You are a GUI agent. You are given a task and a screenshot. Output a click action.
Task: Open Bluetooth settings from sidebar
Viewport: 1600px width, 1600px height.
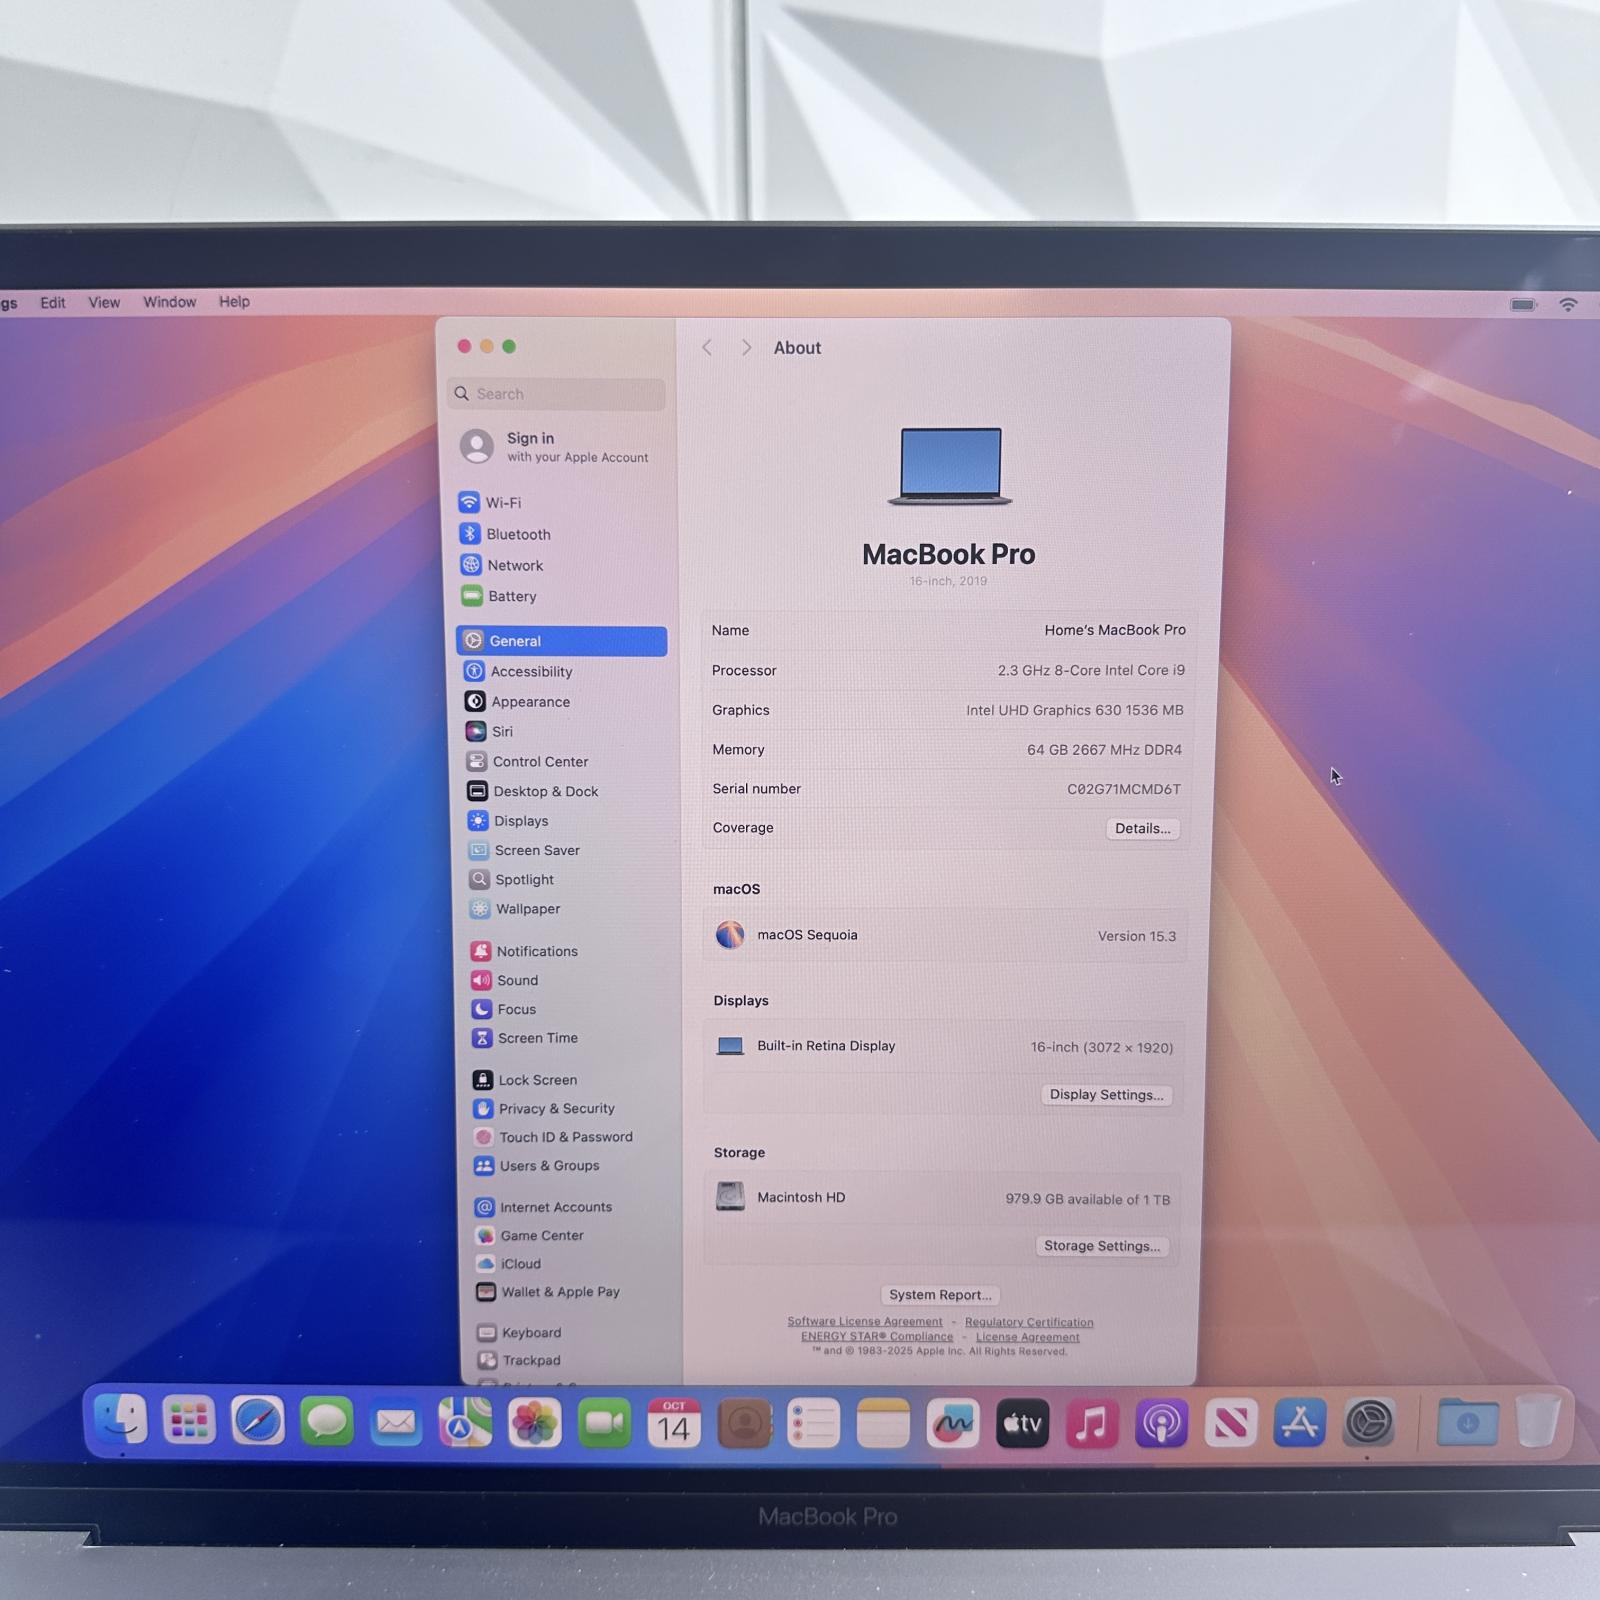(x=517, y=533)
